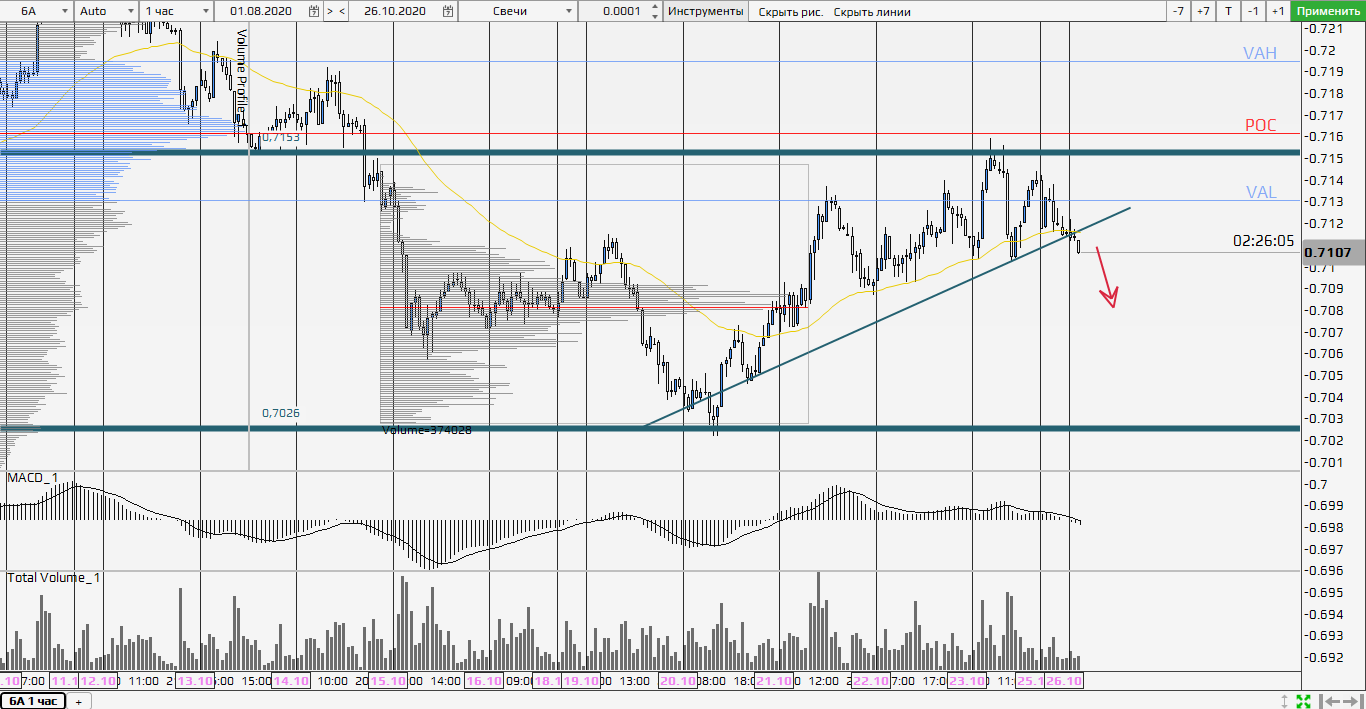Increase the 0.0001 tick step value
This screenshot has height=709, width=1366.
click(x=655, y=7)
